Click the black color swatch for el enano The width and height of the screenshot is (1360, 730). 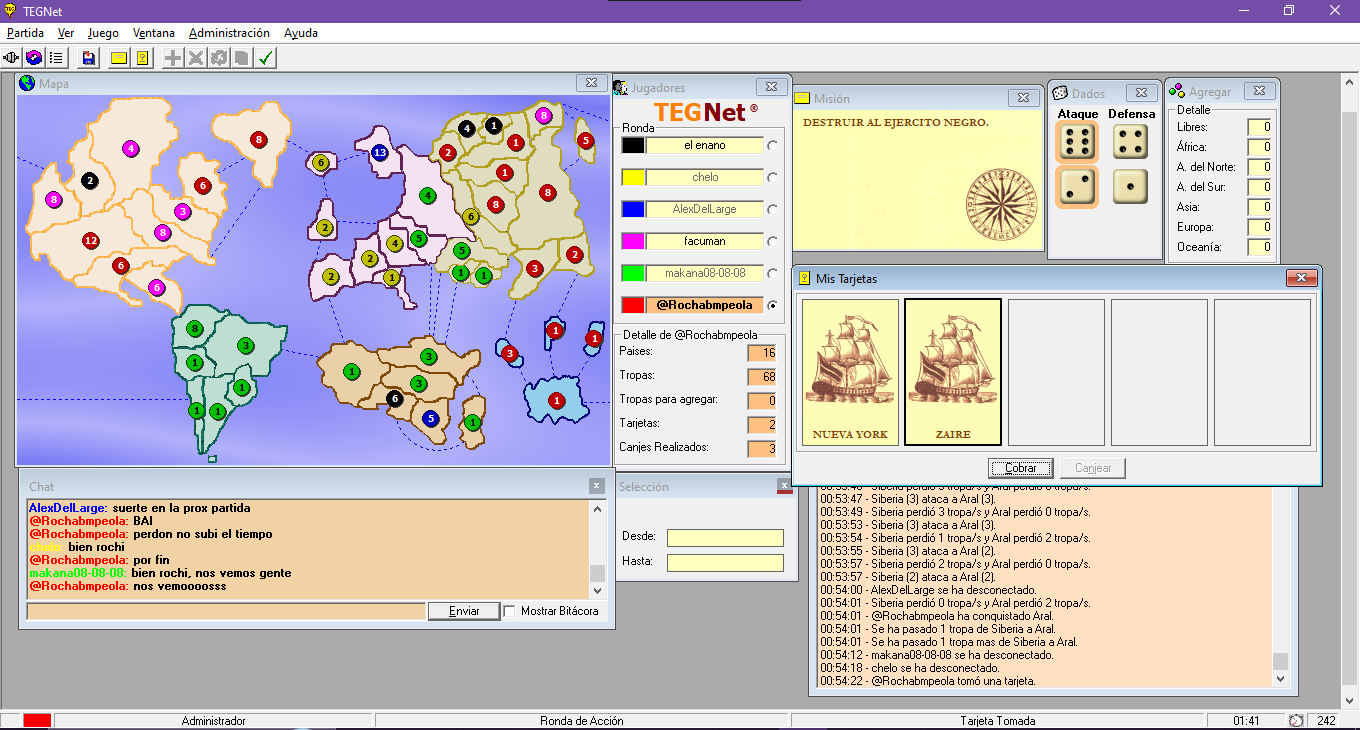[633, 146]
